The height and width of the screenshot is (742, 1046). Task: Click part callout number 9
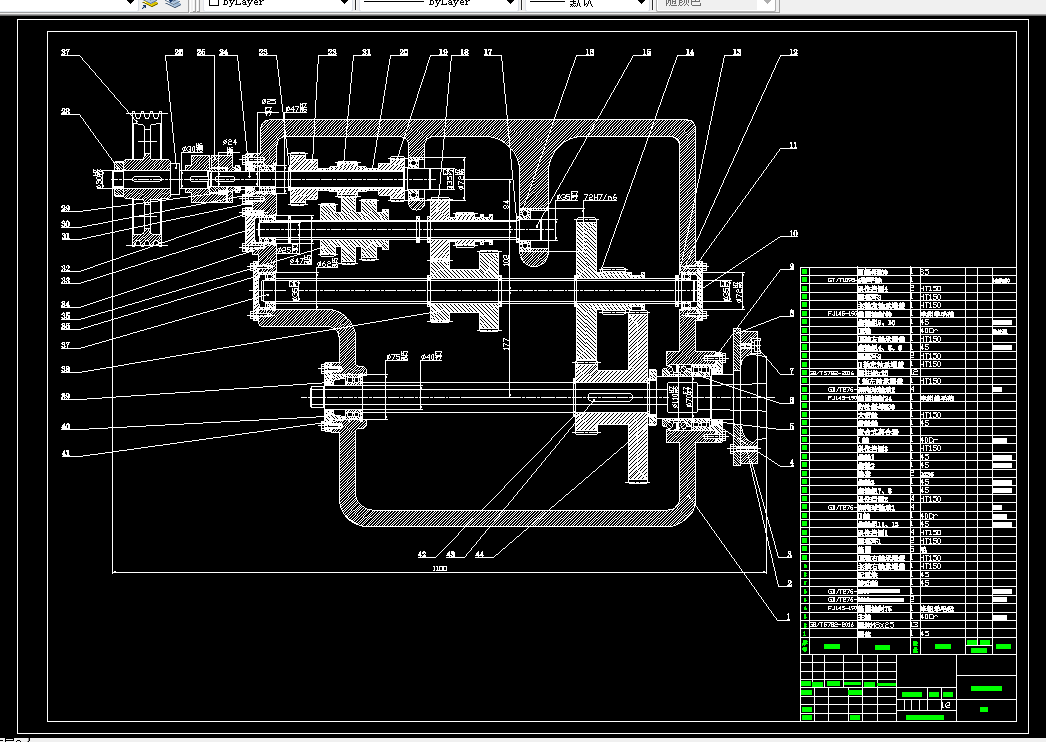[792, 266]
